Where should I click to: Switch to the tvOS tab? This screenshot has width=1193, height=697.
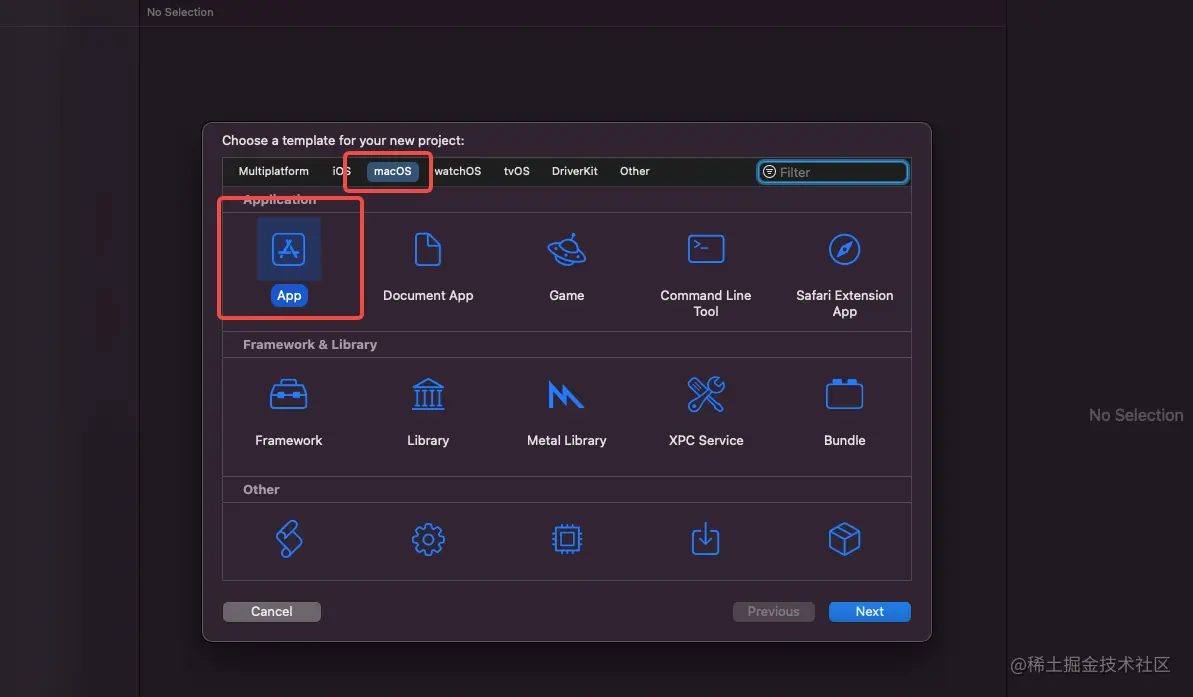(517, 171)
